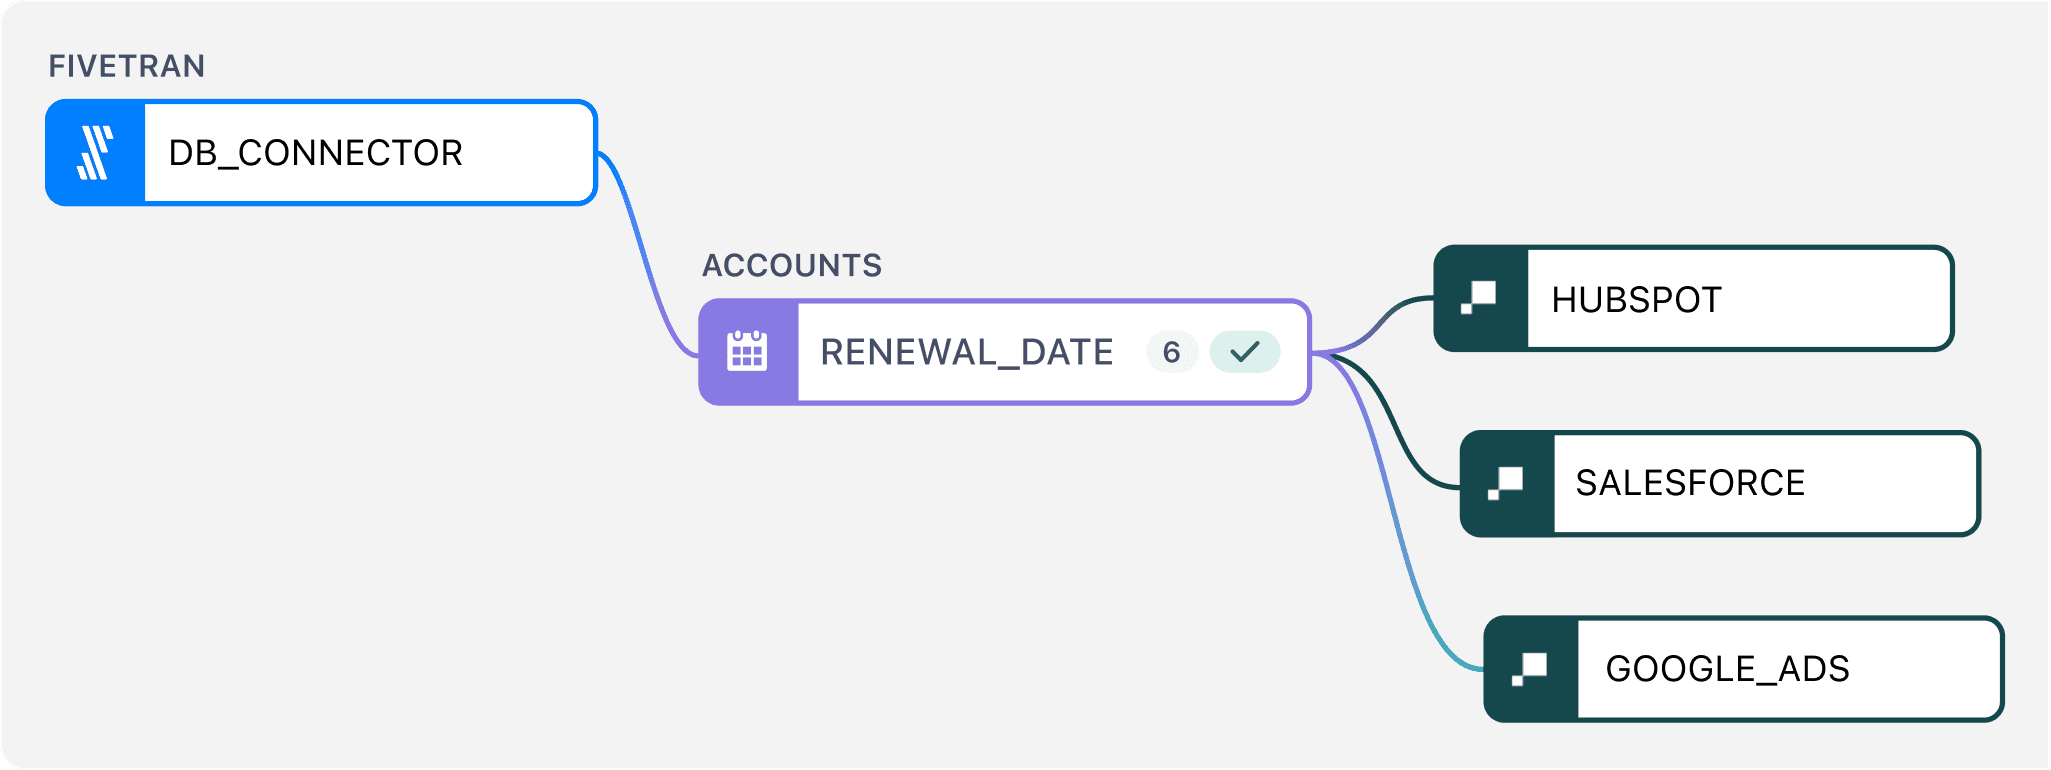
Task: Click the ACCOUNTS table heading
Action: pyautogui.click(x=792, y=265)
